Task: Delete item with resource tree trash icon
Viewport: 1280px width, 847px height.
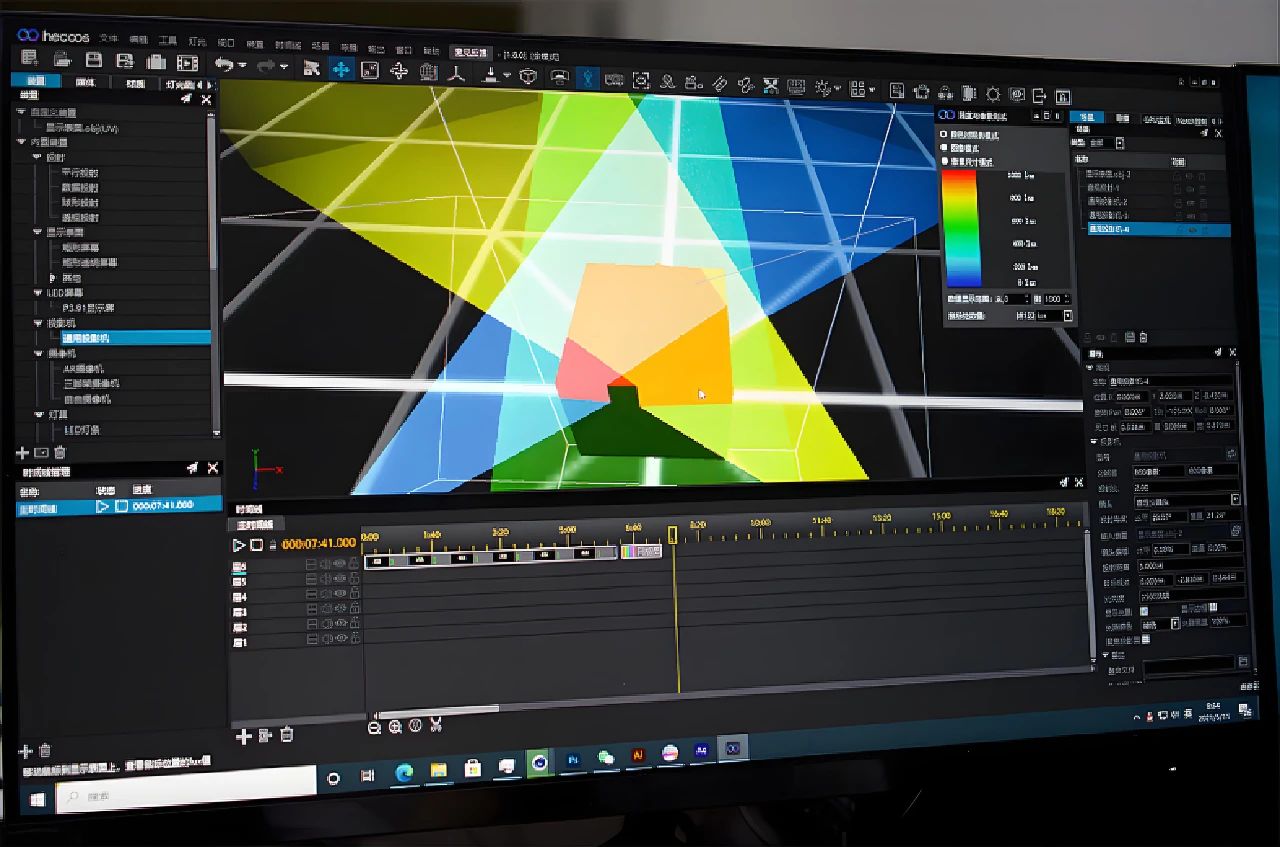Action: [59, 453]
